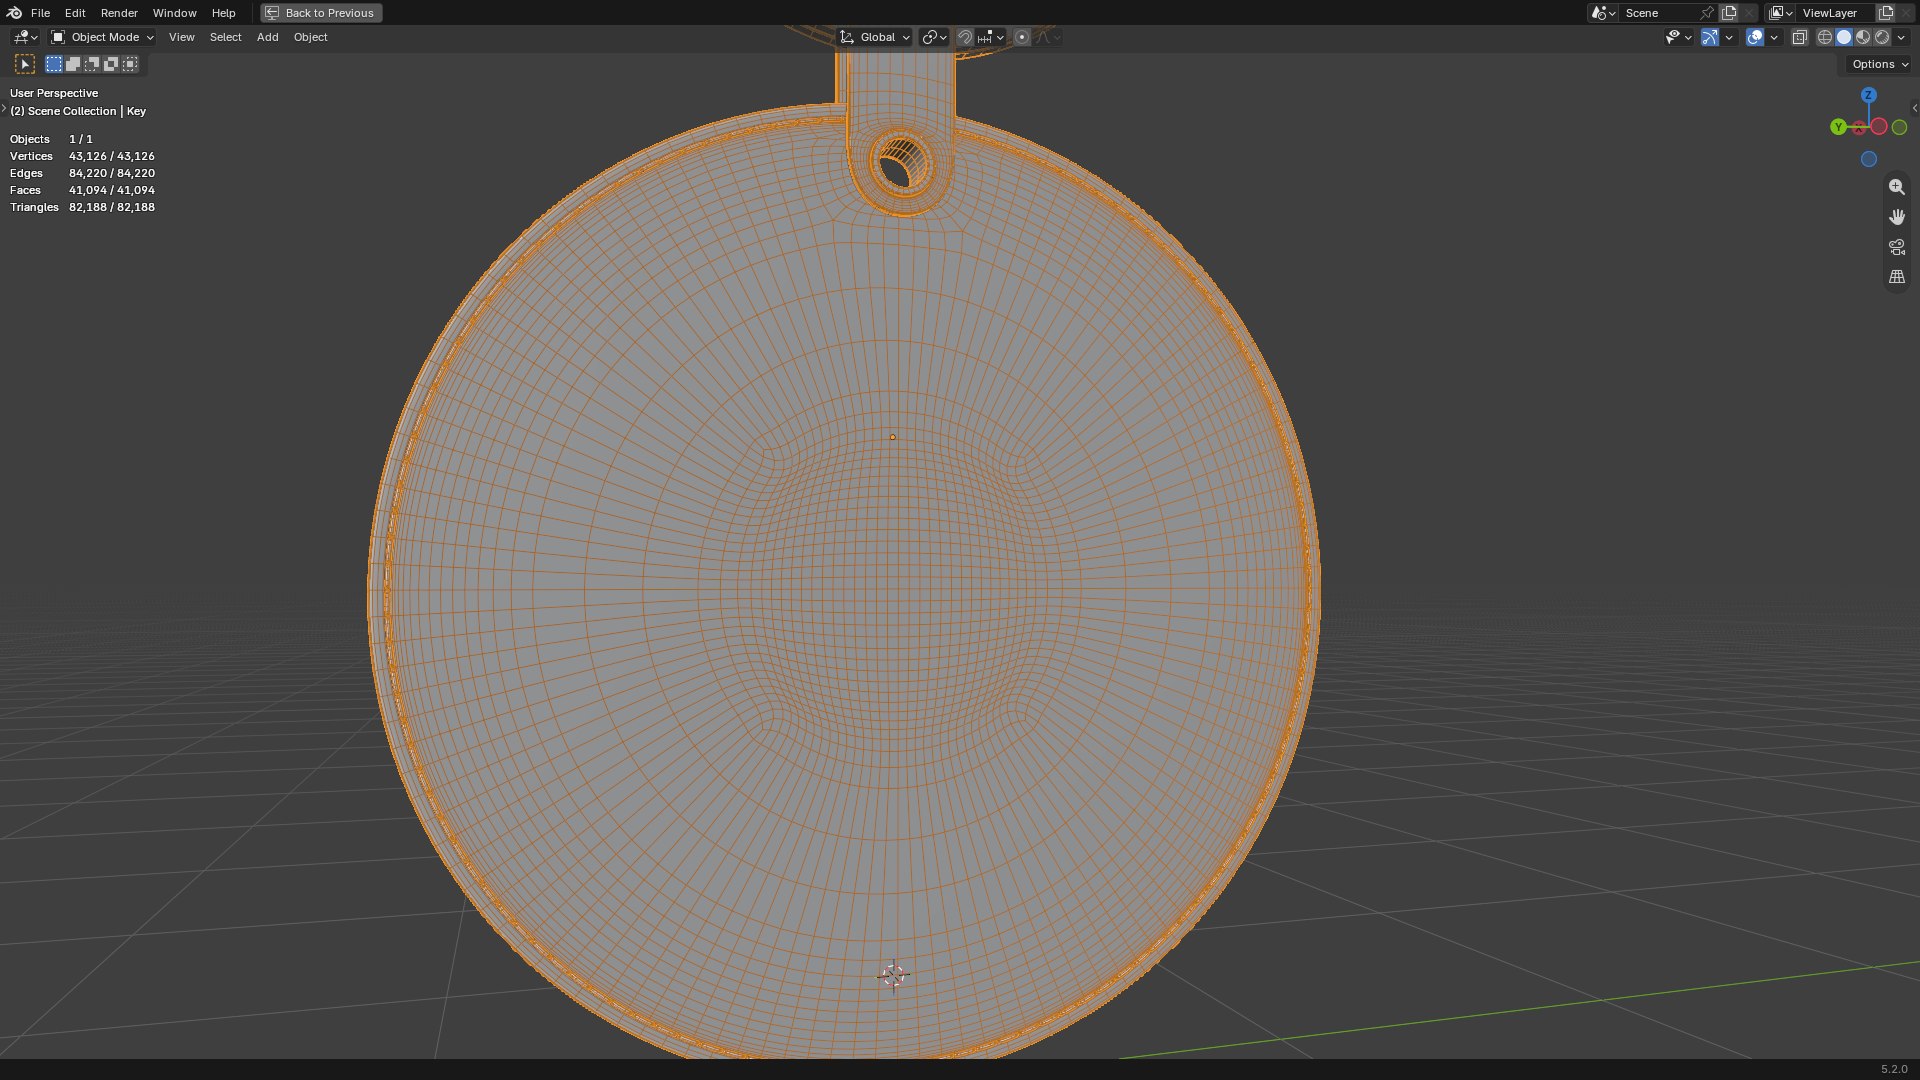Click the ViewLayer name field
The height and width of the screenshot is (1080, 1920).
pyautogui.click(x=1836, y=13)
